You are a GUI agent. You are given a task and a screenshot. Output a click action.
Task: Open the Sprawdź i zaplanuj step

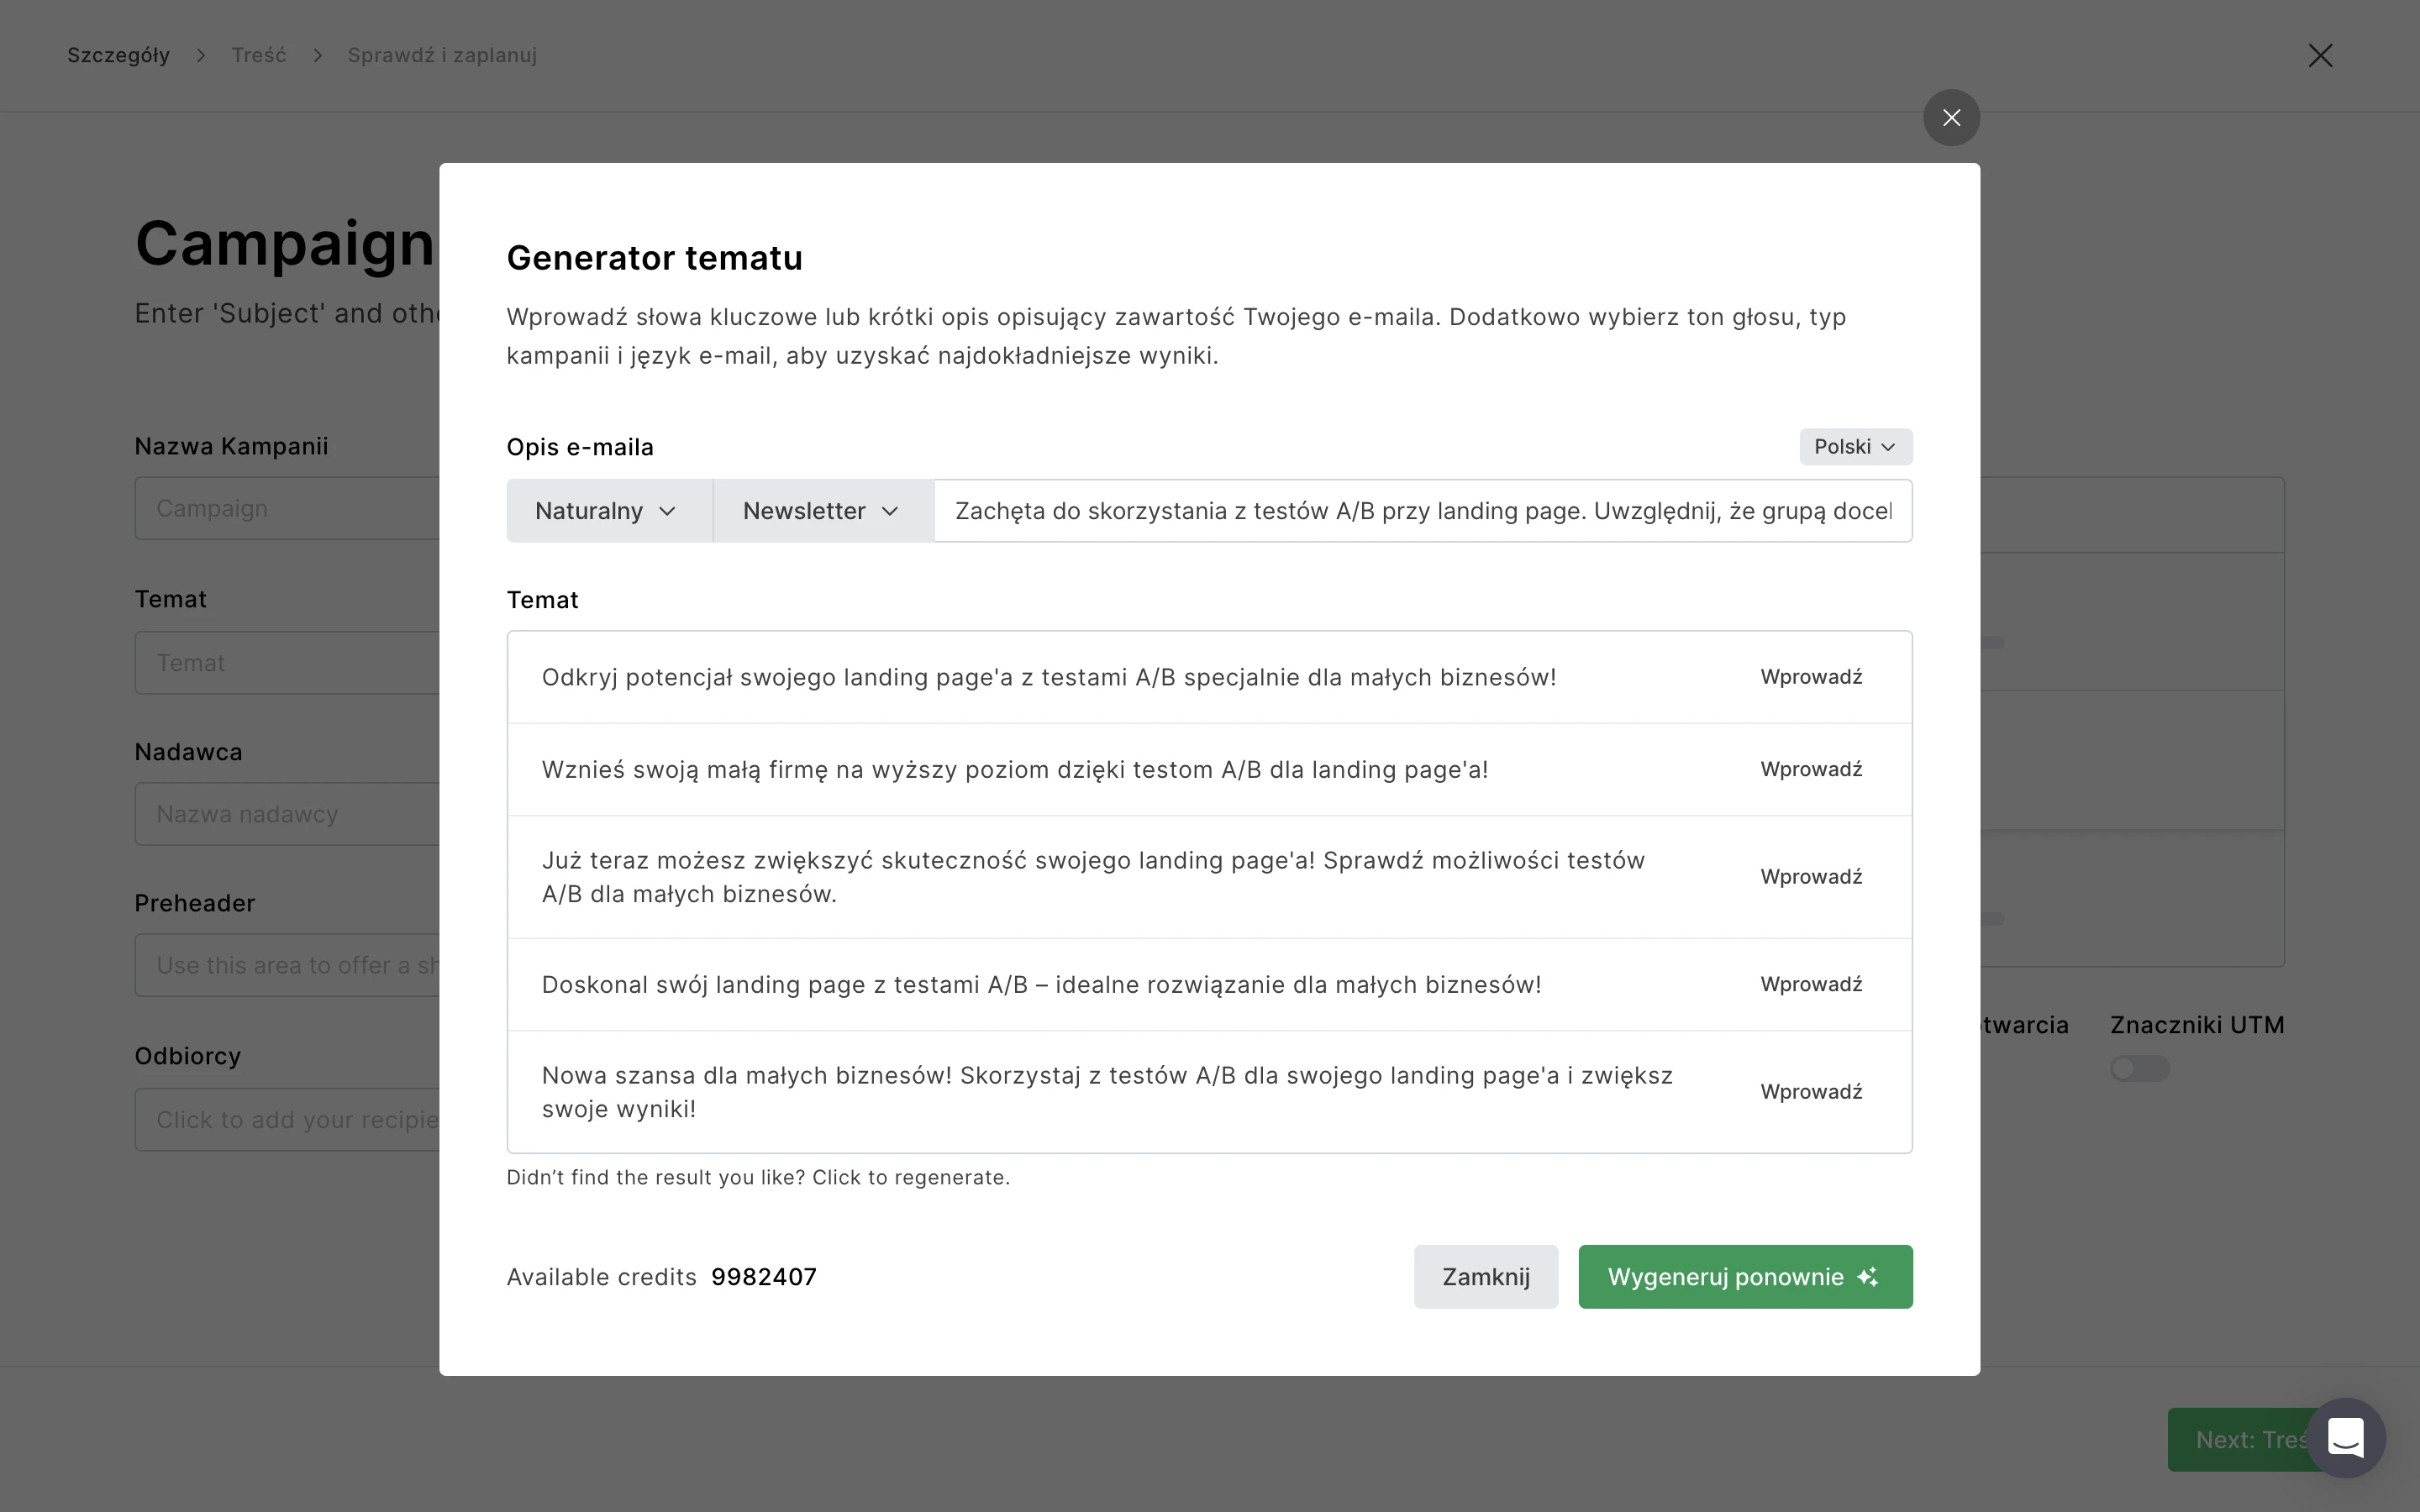click(x=442, y=56)
